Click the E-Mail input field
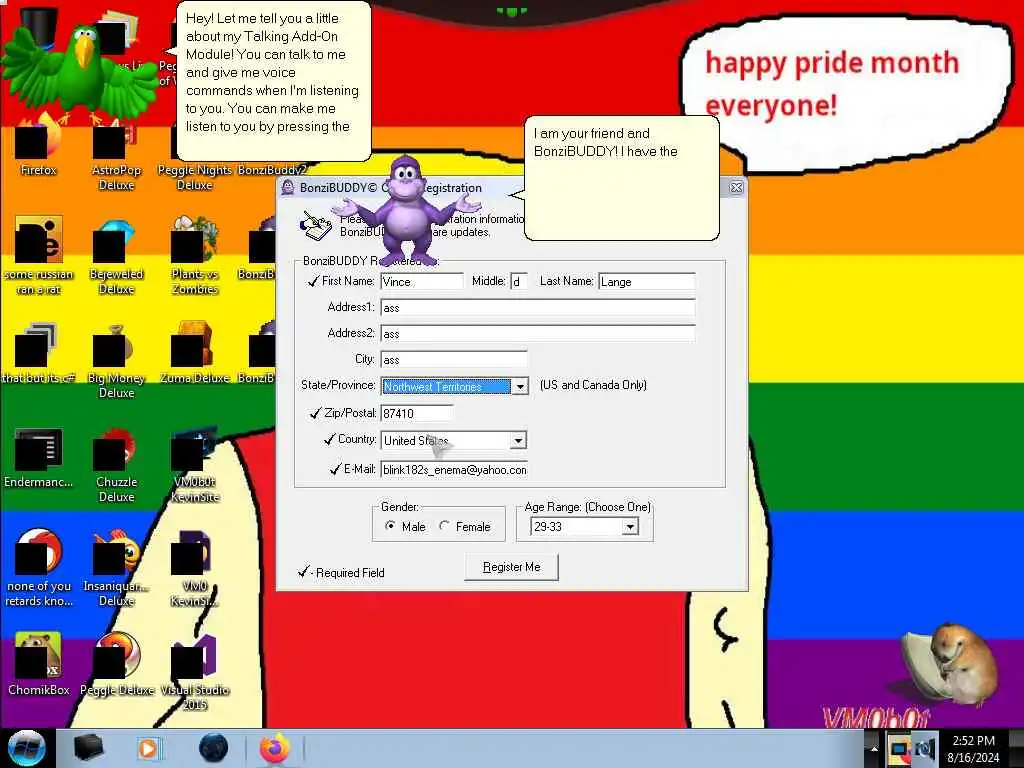 453,470
